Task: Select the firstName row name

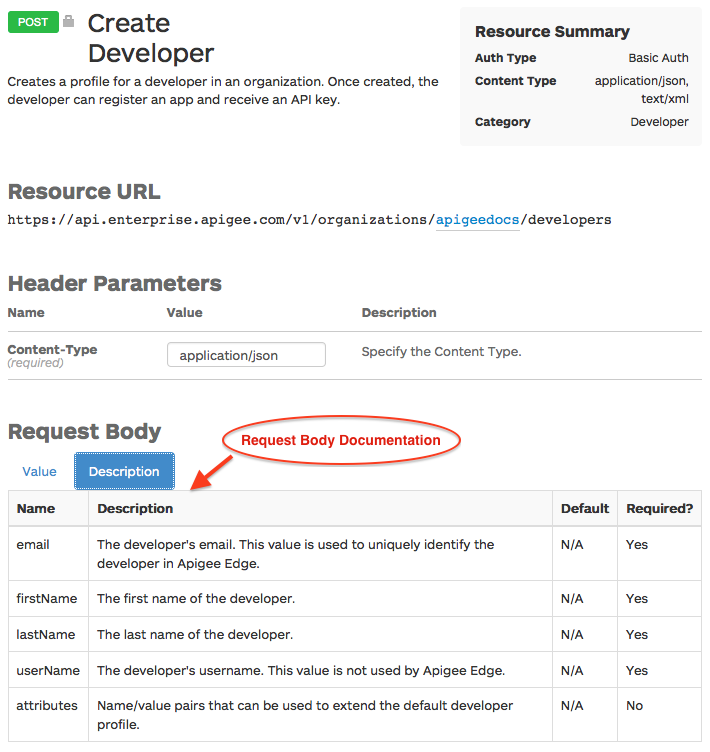Action: click(46, 598)
